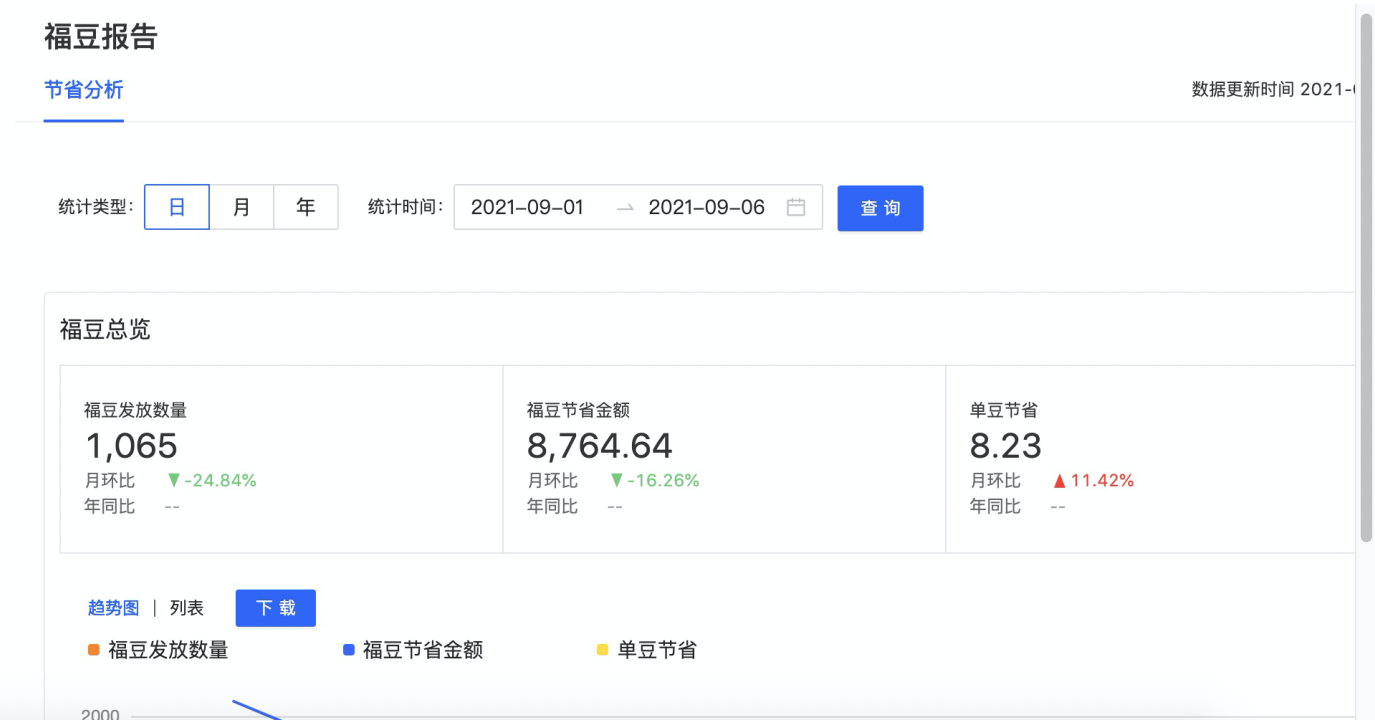Click the 2000 axis label on chart

(x=100, y=714)
